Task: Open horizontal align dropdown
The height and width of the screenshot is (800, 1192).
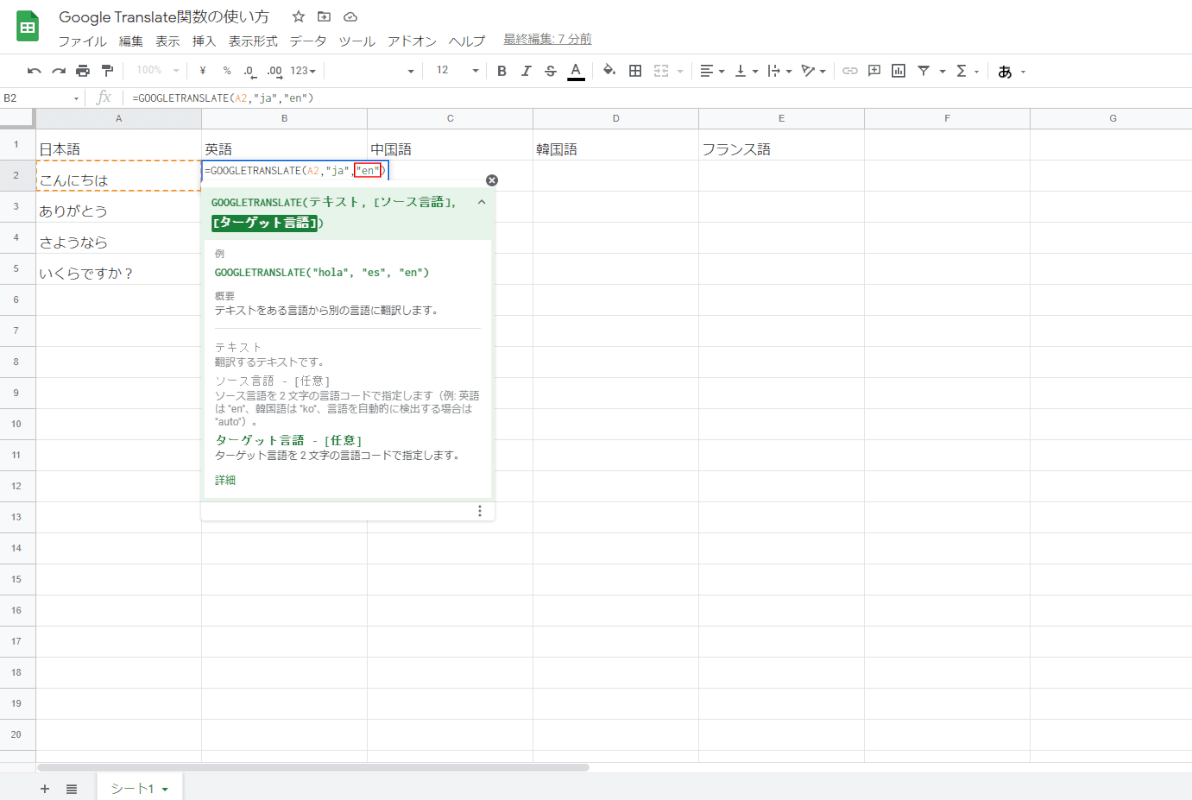Action: pyautogui.click(x=712, y=71)
